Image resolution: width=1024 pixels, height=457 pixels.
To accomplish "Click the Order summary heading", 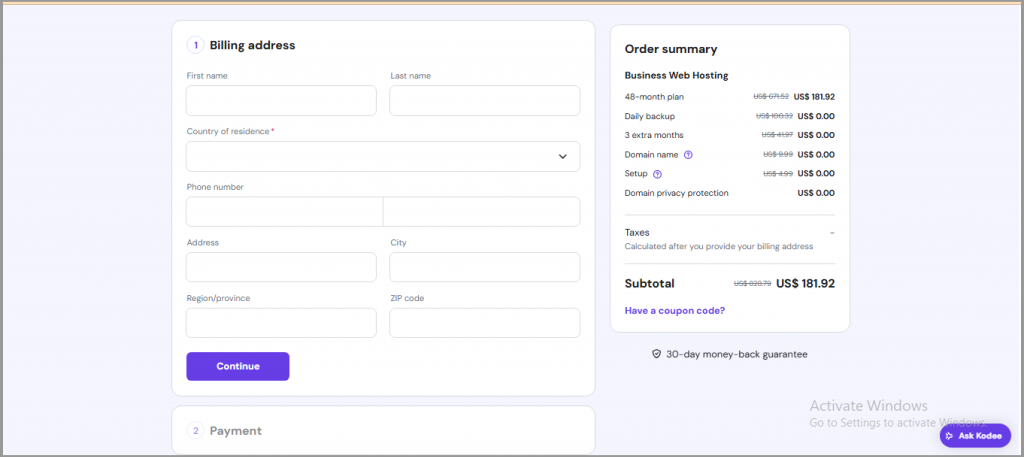I will click(x=671, y=49).
